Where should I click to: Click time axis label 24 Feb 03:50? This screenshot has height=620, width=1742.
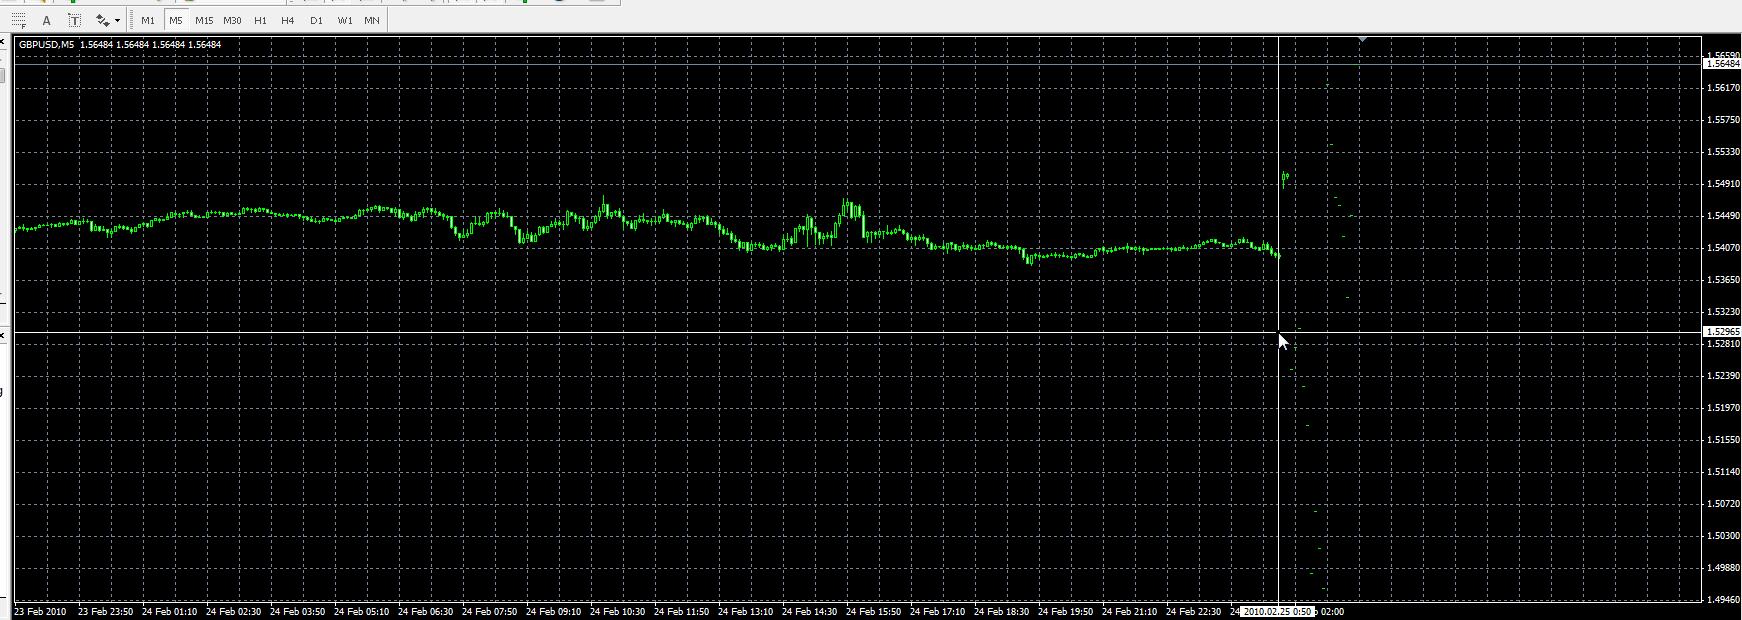click(297, 611)
